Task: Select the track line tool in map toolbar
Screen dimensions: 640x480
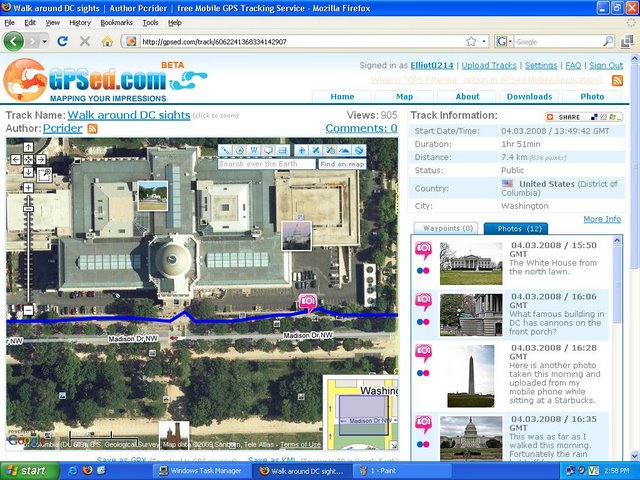Action: click(225, 151)
